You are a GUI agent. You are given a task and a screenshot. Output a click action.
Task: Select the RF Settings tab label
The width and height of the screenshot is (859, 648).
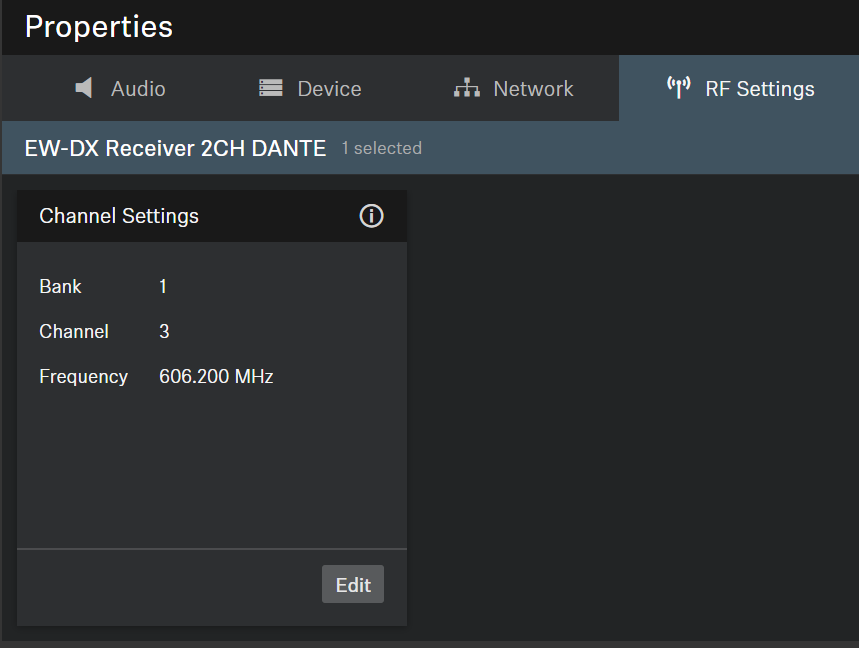pyautogui.click(x=760, y=88)
